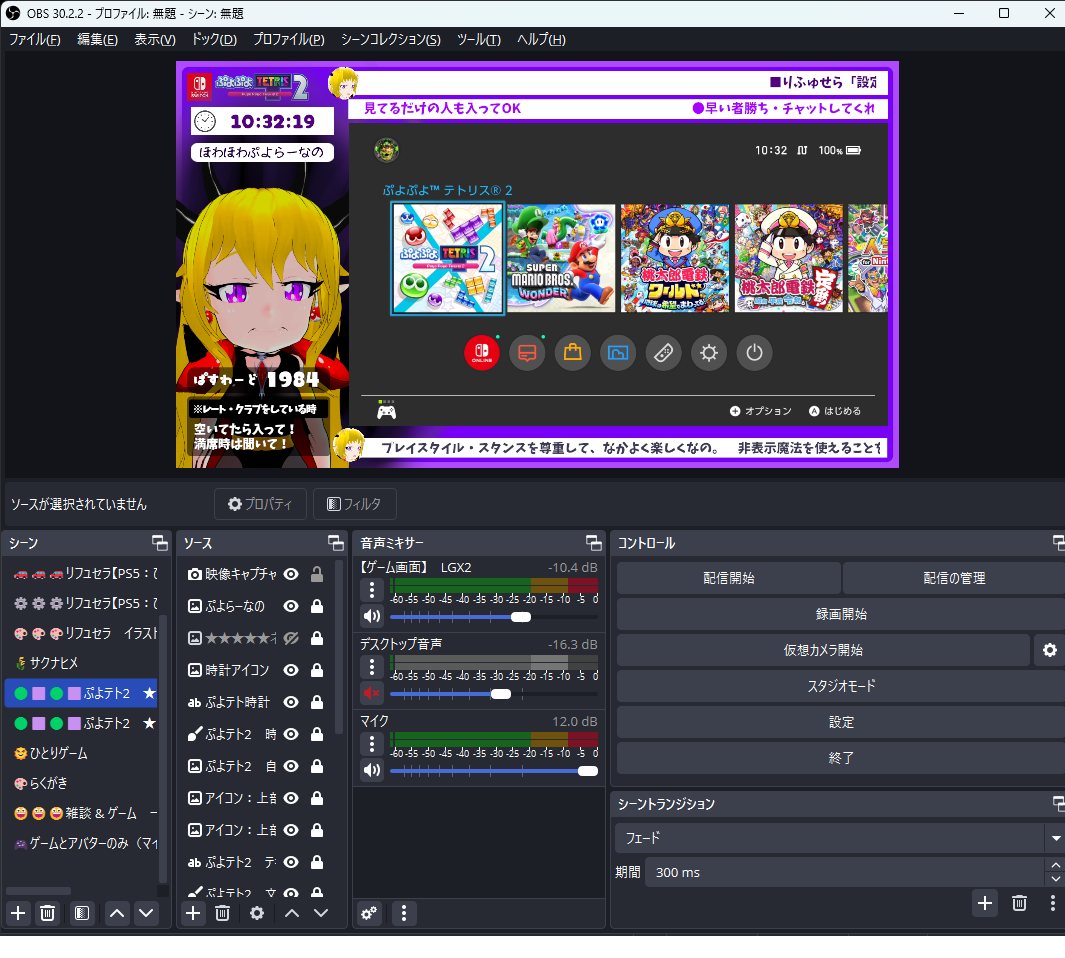Unmute the デスクトップ音声 speaker icon
Viewport: 1065px width, 958px height.
[x=372, y=693]
